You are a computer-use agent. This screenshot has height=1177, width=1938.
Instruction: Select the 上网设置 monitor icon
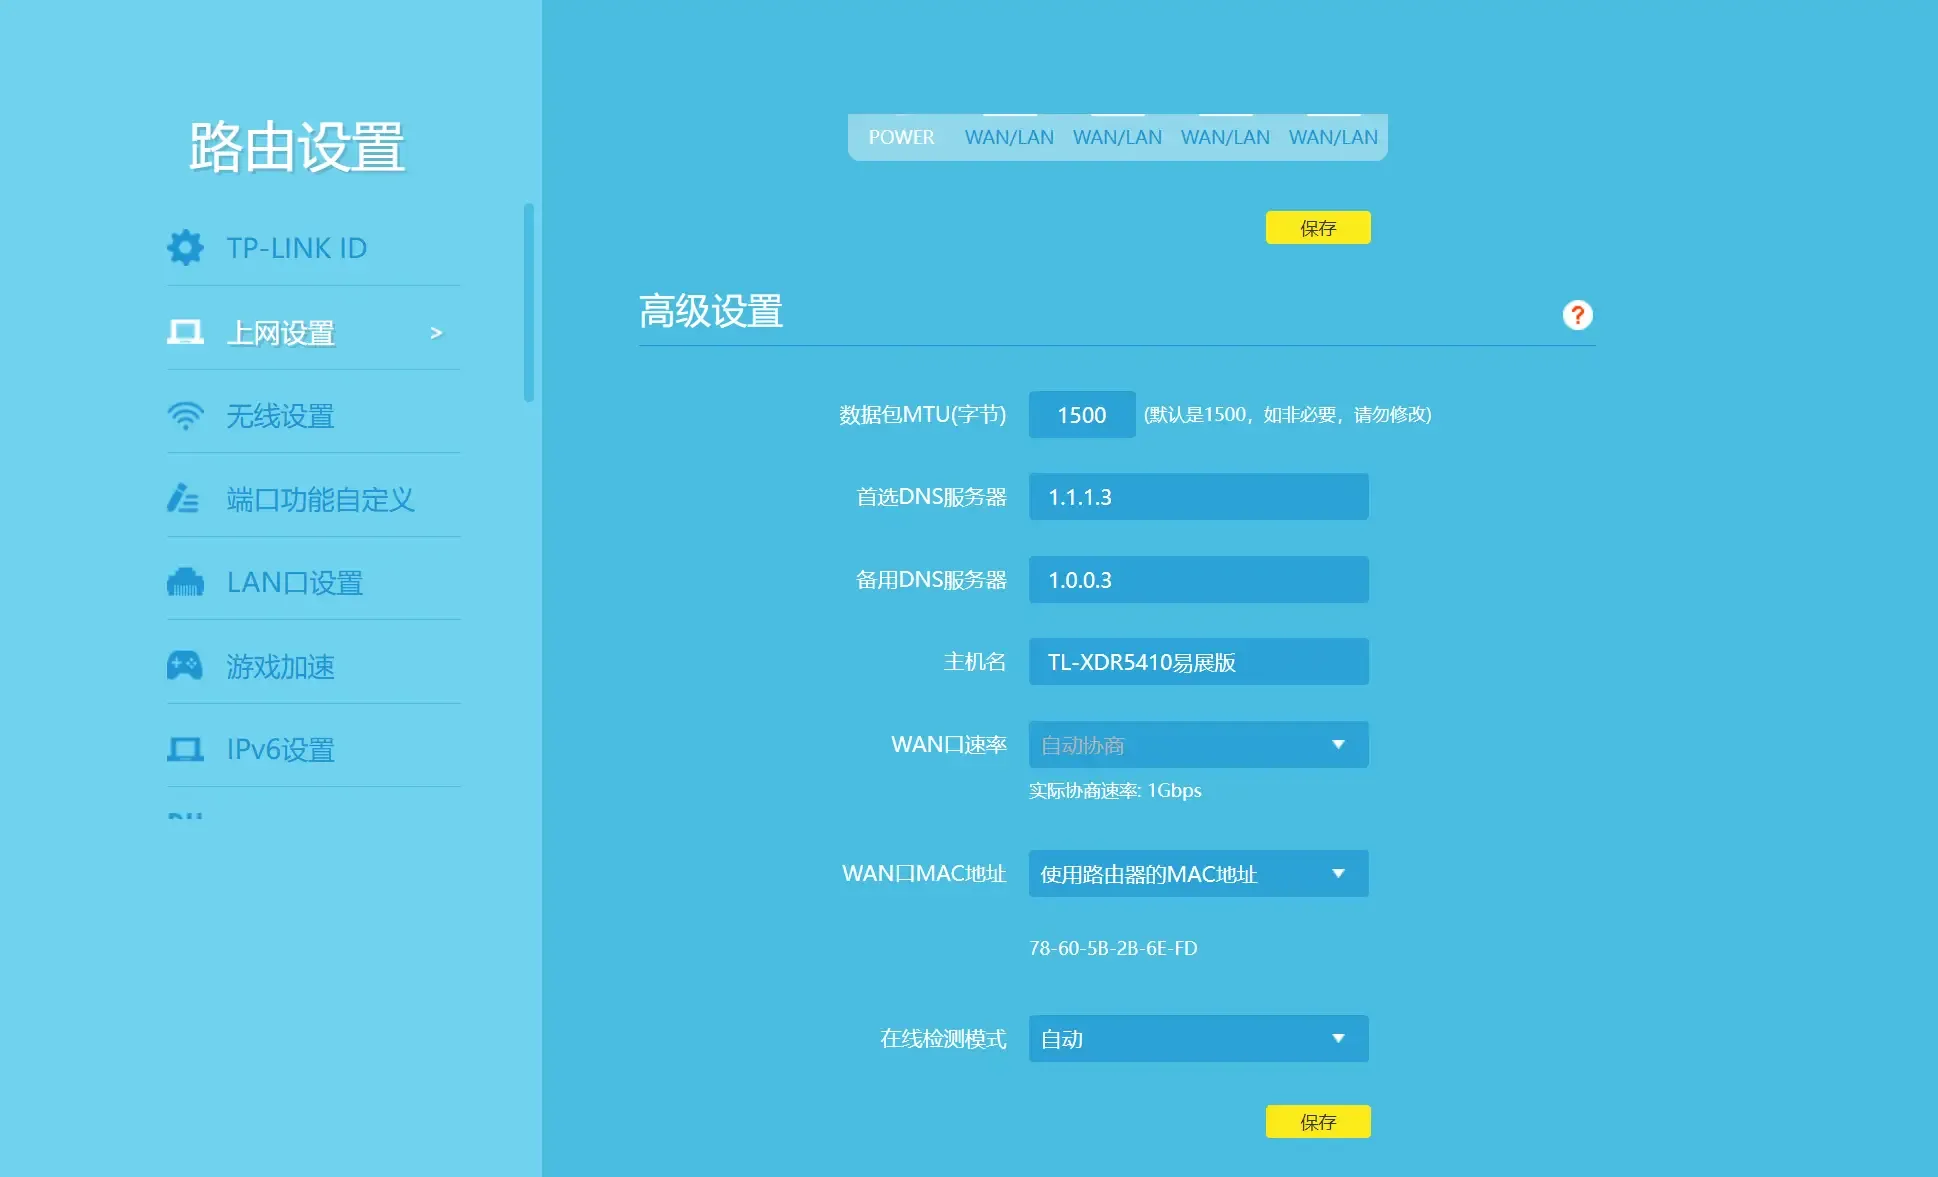click(186, 331)
